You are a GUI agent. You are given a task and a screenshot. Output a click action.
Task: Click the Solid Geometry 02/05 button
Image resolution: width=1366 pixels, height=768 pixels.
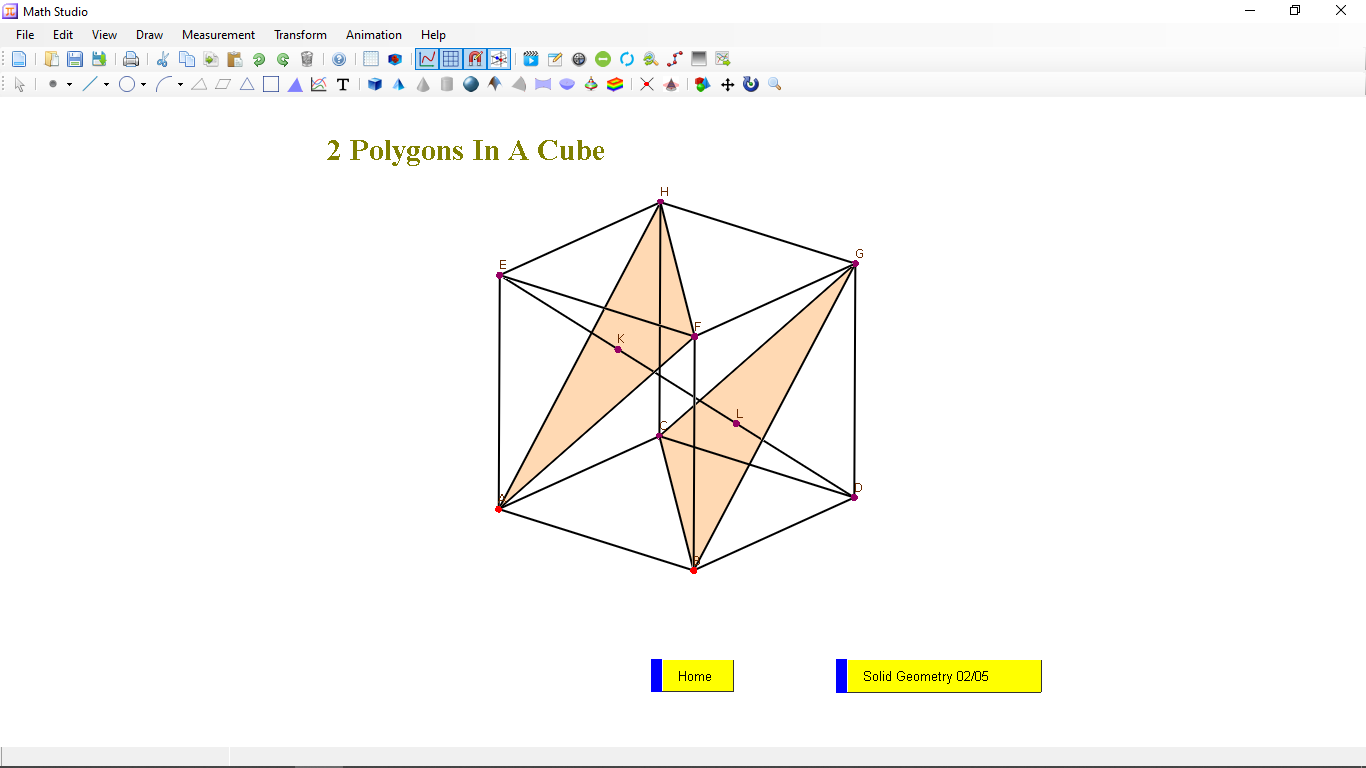(x=938, y=676)
